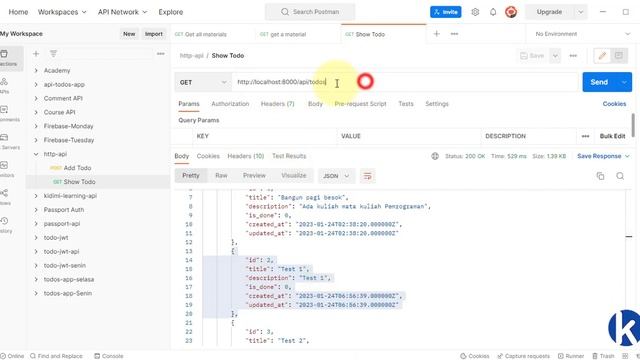Open Find and Replace
This screenshot has height=360, width=640.
pos(56,356)
